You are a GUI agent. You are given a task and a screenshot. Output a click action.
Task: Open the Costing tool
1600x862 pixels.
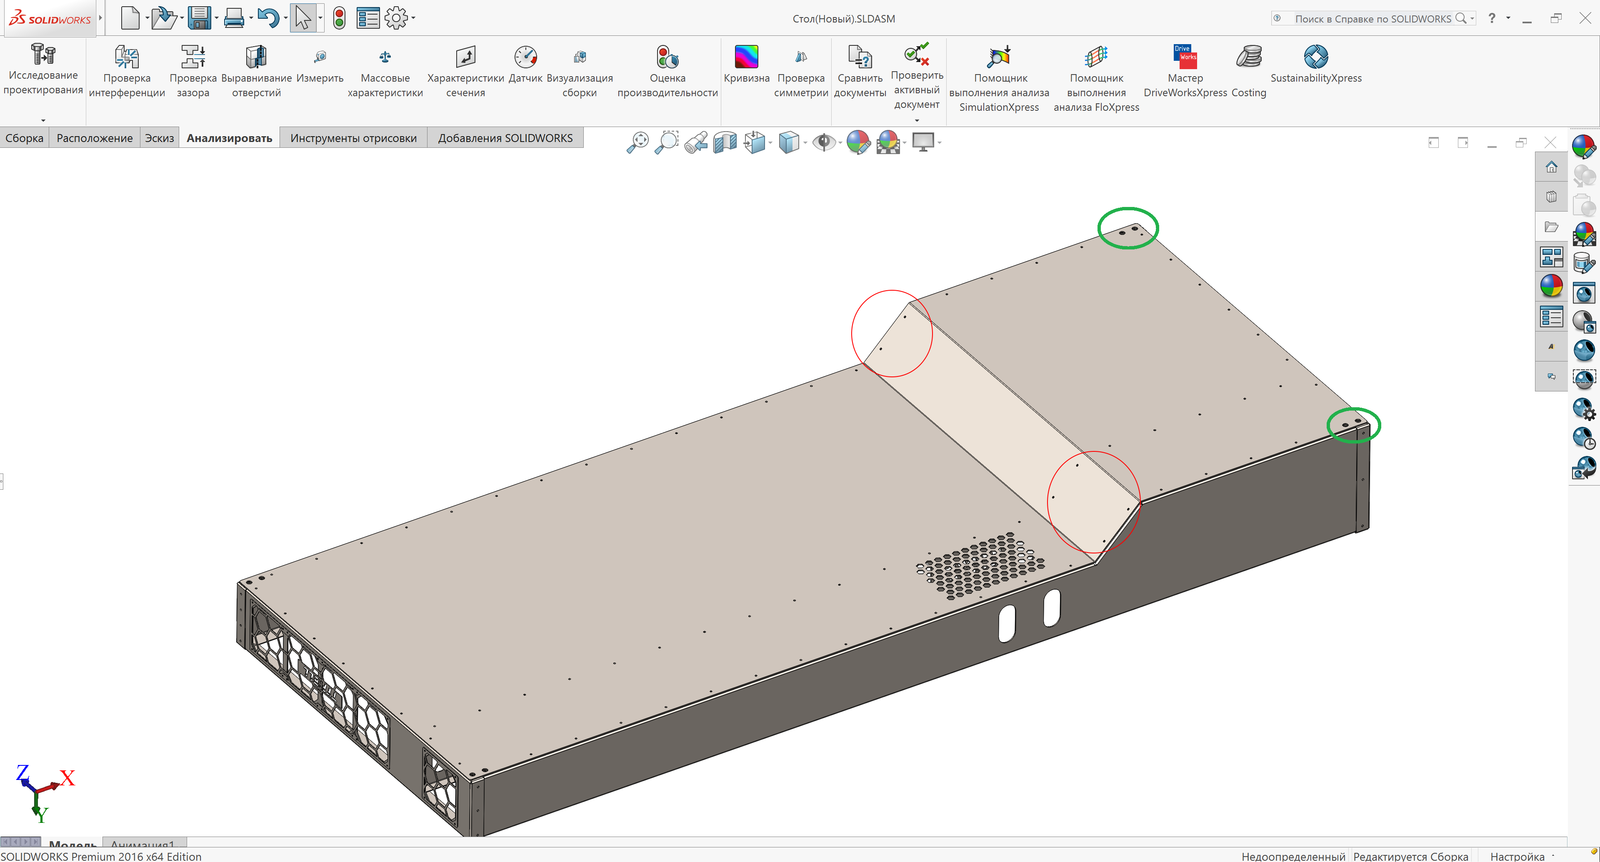[x=1249, y=71]
